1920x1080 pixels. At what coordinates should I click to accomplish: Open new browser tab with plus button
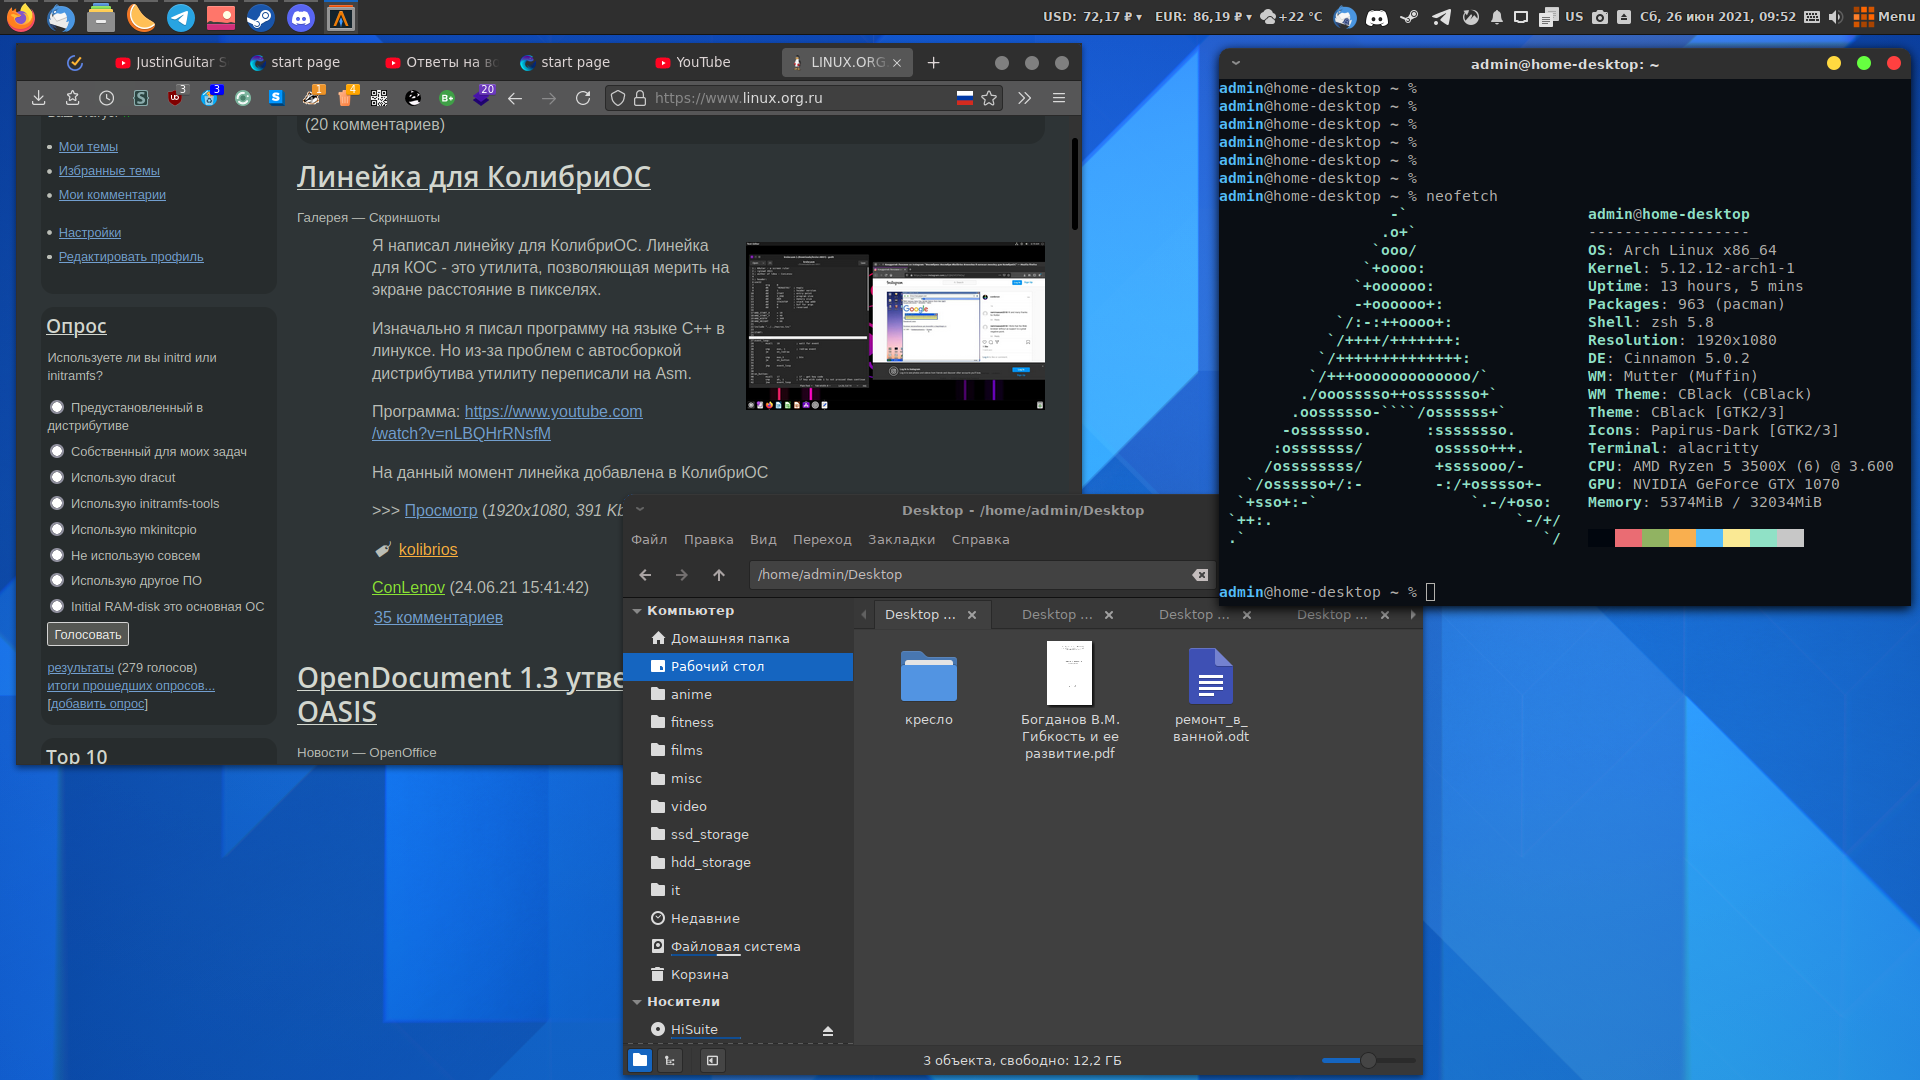click(x=933, y=62)
